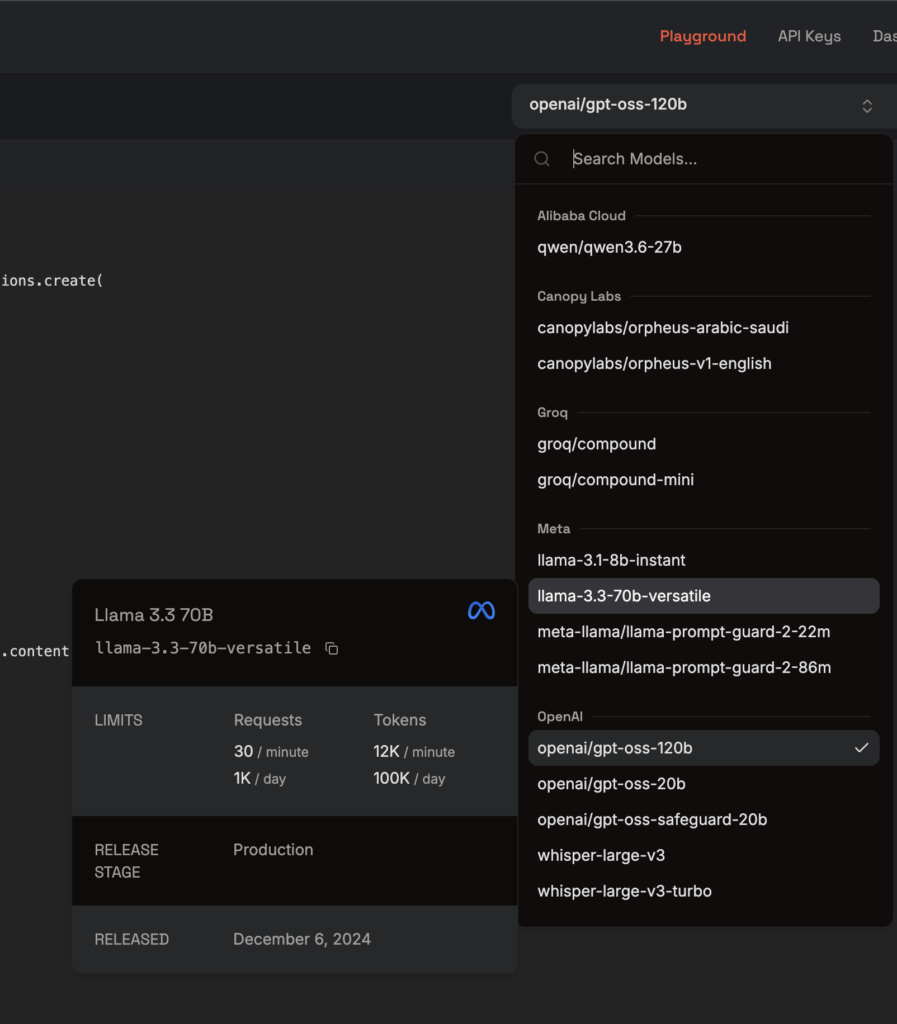Click the ions.create( code line
897x1024 pixels.
(x=52, y=281)
